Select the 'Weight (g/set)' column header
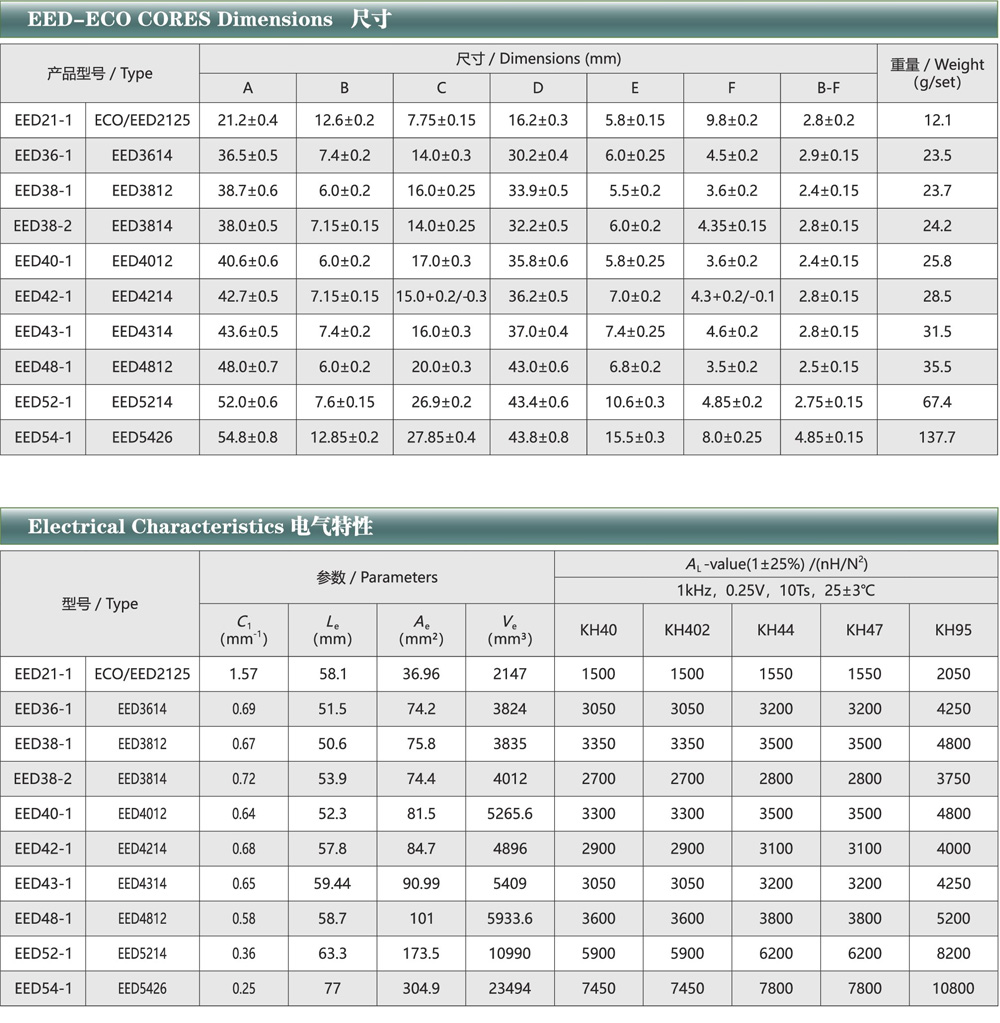Image resolution: width=1000 pixels, height=1023 pixels. pos(937,73)
